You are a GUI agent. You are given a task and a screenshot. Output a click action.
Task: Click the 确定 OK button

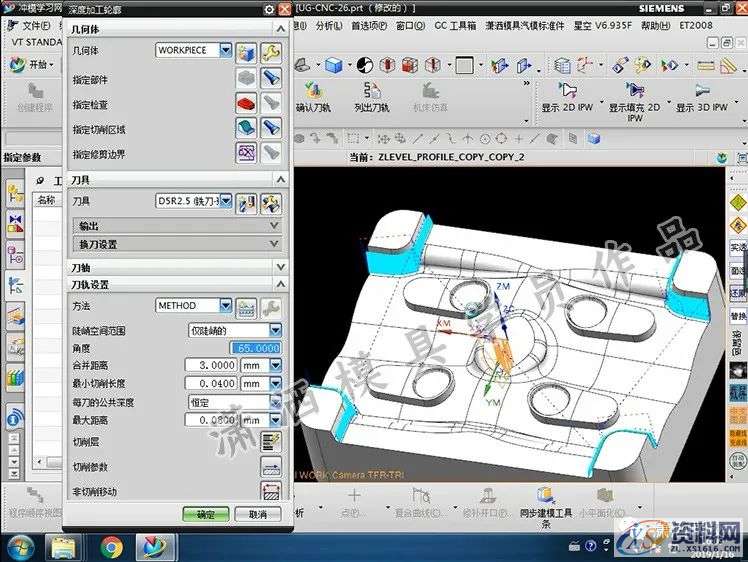tap(205, 514)
